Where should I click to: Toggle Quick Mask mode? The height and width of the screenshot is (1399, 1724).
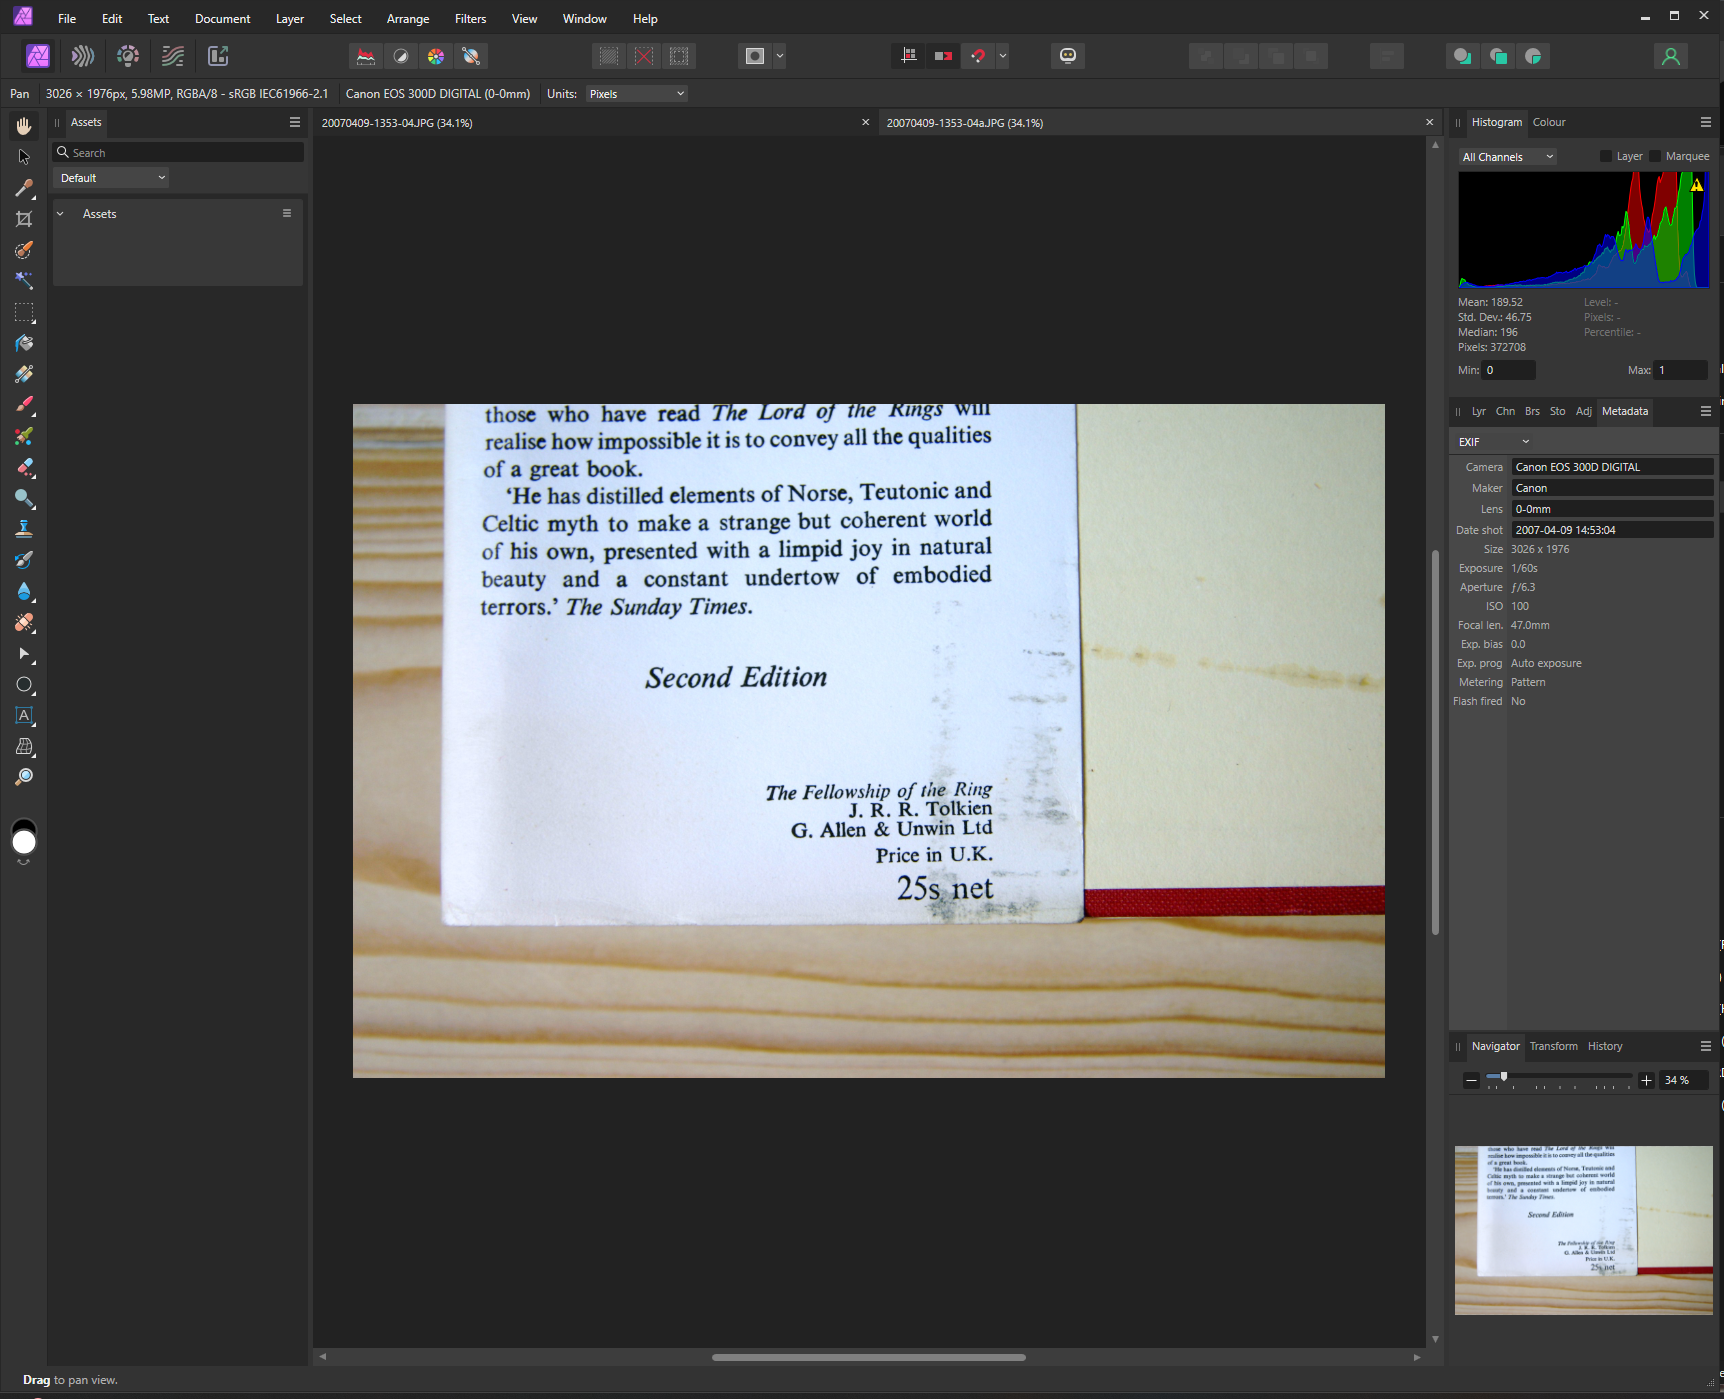click(755, 56)
